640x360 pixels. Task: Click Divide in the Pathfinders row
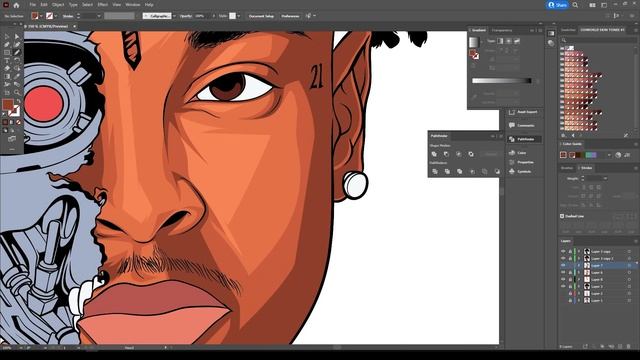point(434,171)
